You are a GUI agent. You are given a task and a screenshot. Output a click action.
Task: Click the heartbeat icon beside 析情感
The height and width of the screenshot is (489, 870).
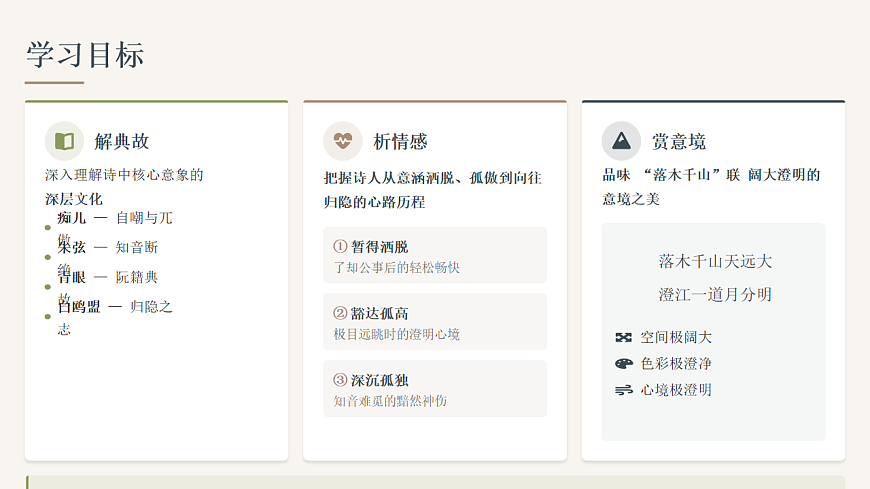pos(343,140)
